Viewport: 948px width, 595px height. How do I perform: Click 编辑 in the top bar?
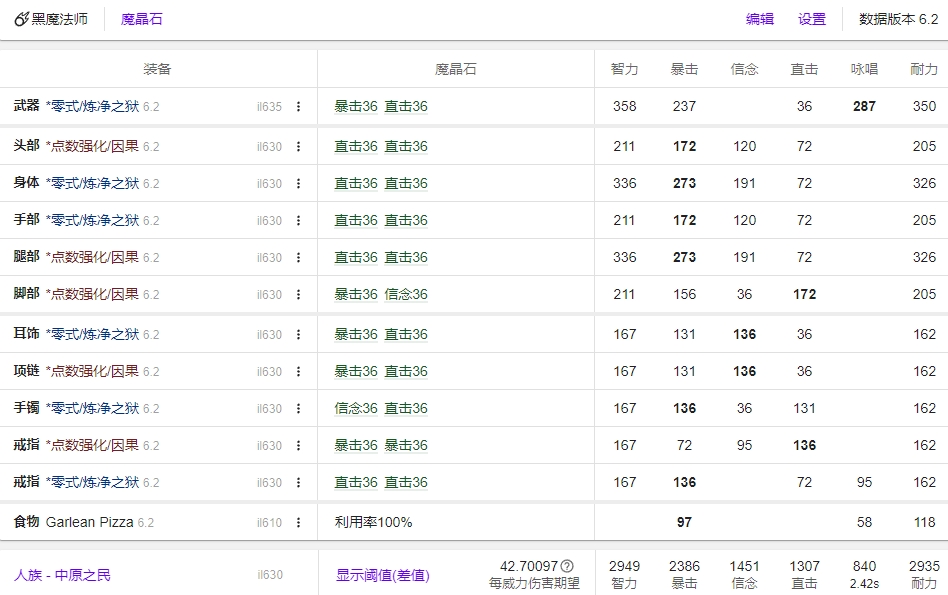[760, 19]
